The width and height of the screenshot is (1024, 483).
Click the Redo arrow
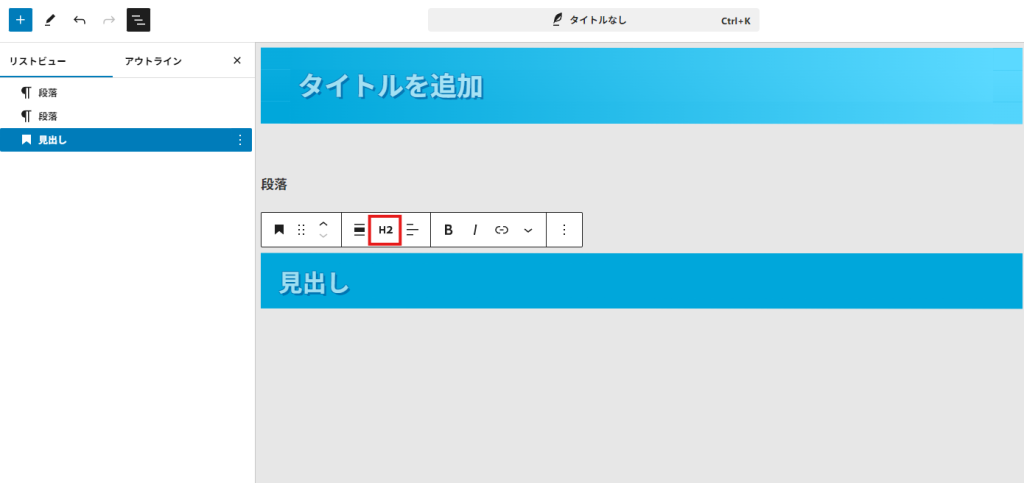point(109,20)
